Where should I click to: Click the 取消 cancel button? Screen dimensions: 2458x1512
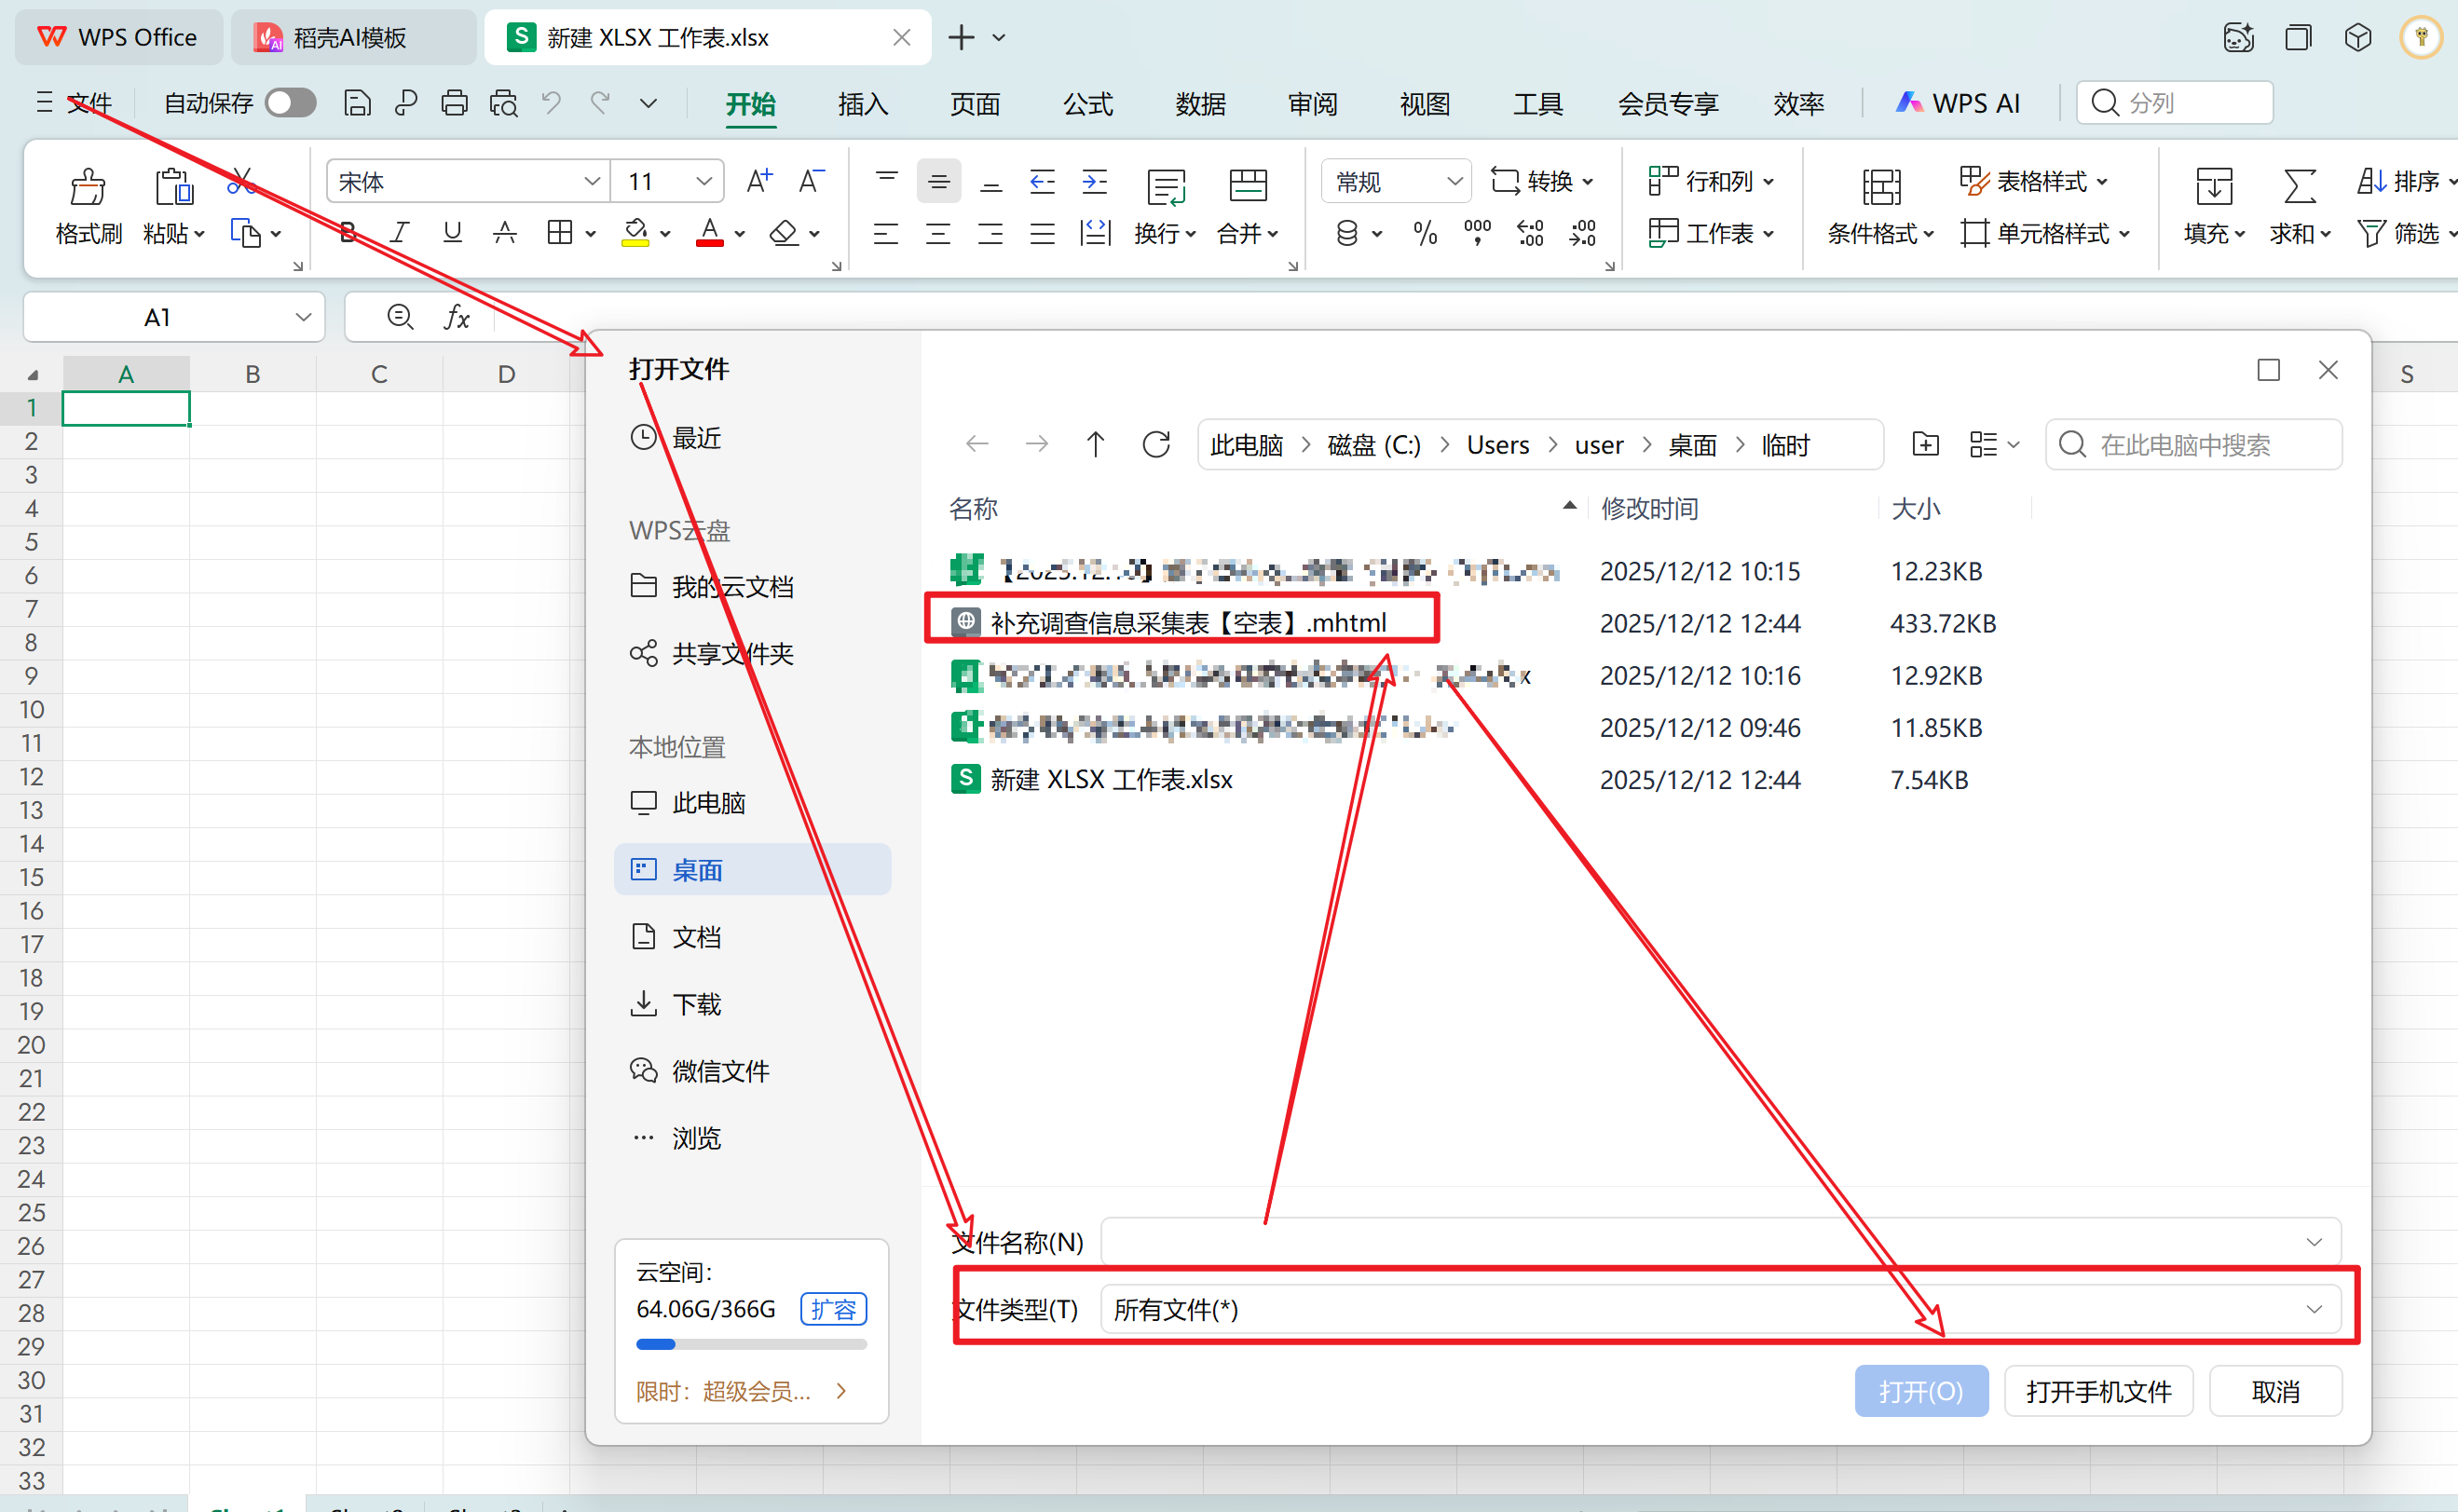(2275, 1391)
